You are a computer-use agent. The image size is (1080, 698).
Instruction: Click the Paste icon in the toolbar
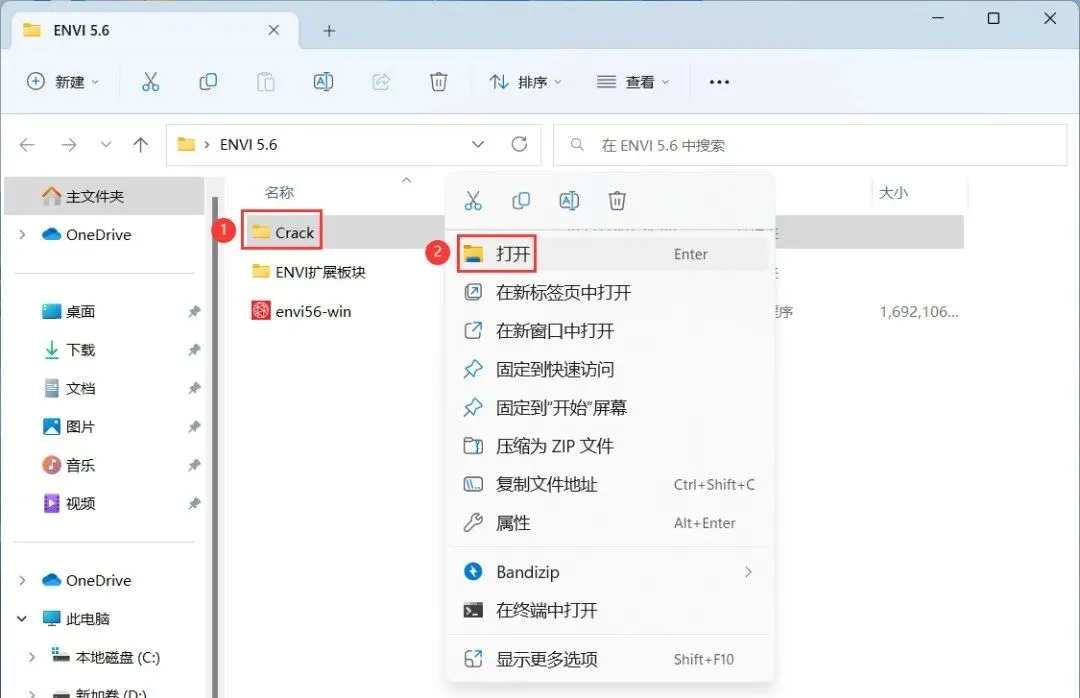(265, 82)
